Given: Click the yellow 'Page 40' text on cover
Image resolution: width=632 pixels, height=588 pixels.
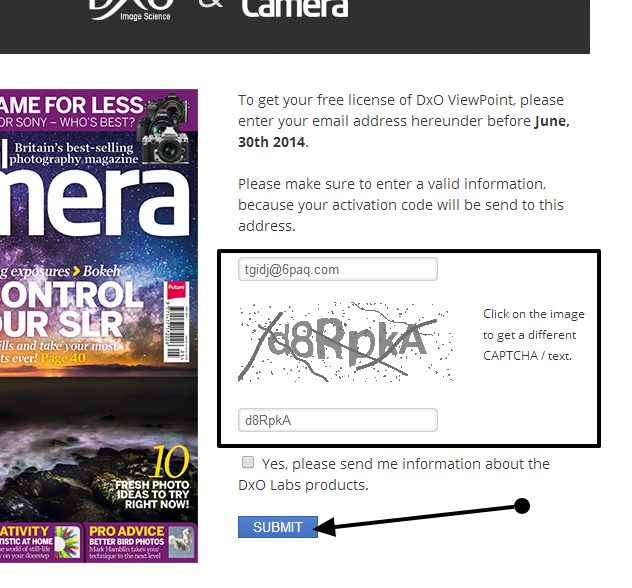Looking at the screenshot, I should (x=63, y=358).
